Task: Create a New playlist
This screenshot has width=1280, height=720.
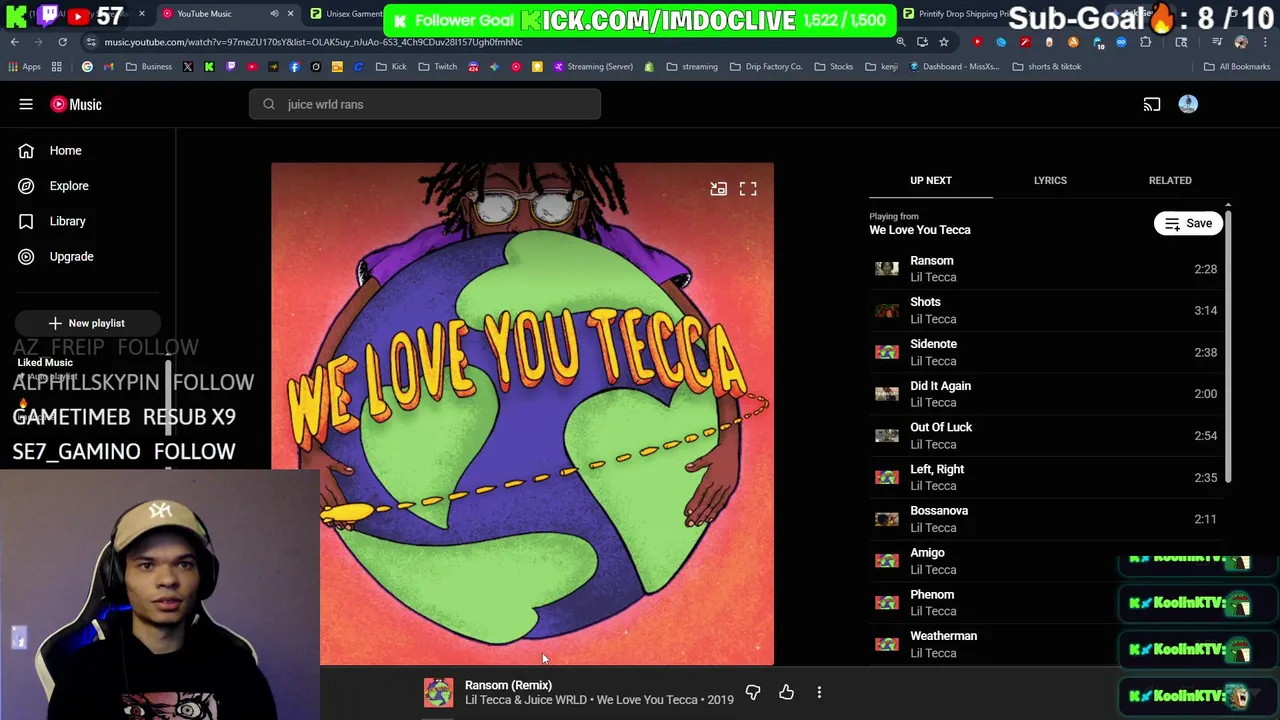Action: point(86,323)
